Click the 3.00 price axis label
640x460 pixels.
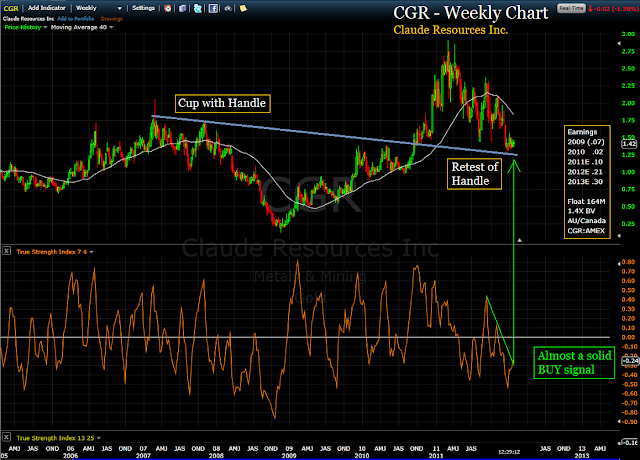628,34
